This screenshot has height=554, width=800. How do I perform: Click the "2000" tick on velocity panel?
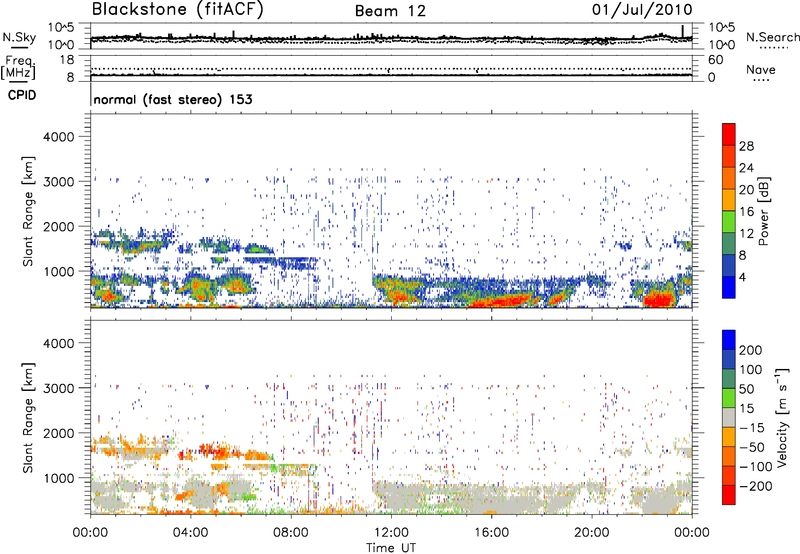[58, 433]
